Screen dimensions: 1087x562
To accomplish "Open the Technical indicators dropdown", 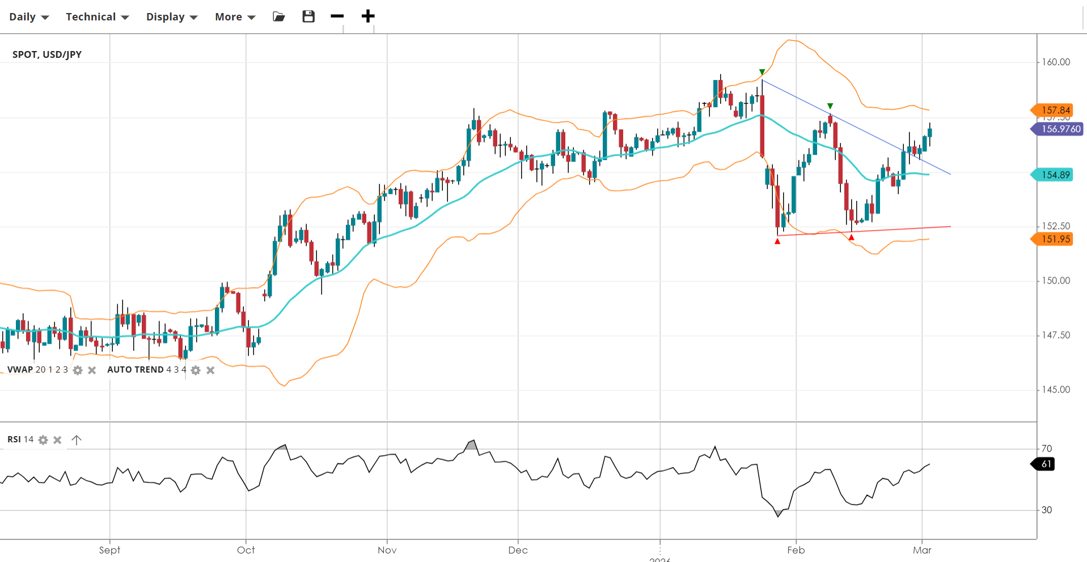I will pos(97,17).
